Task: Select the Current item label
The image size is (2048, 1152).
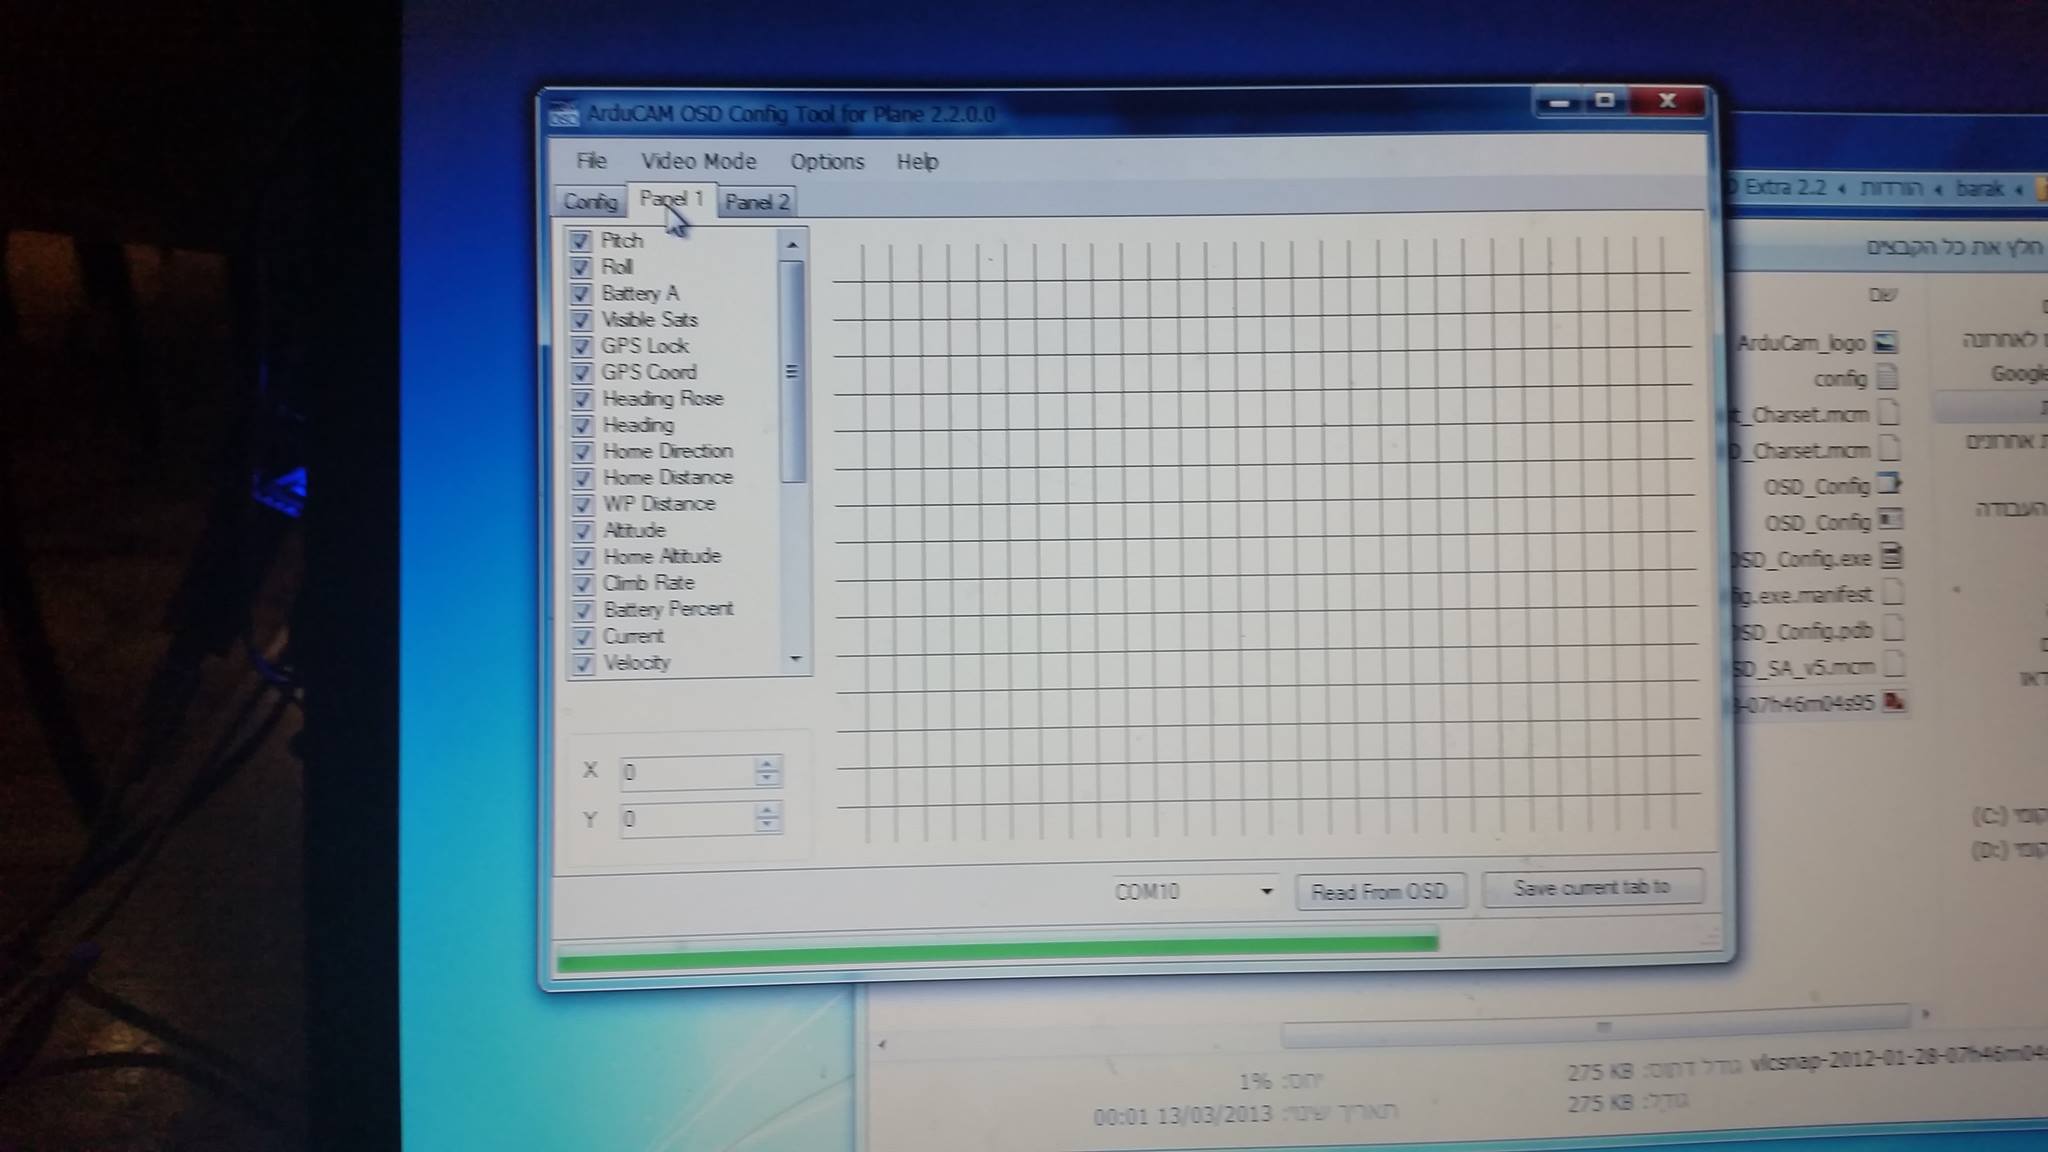Action: (633, 636)
